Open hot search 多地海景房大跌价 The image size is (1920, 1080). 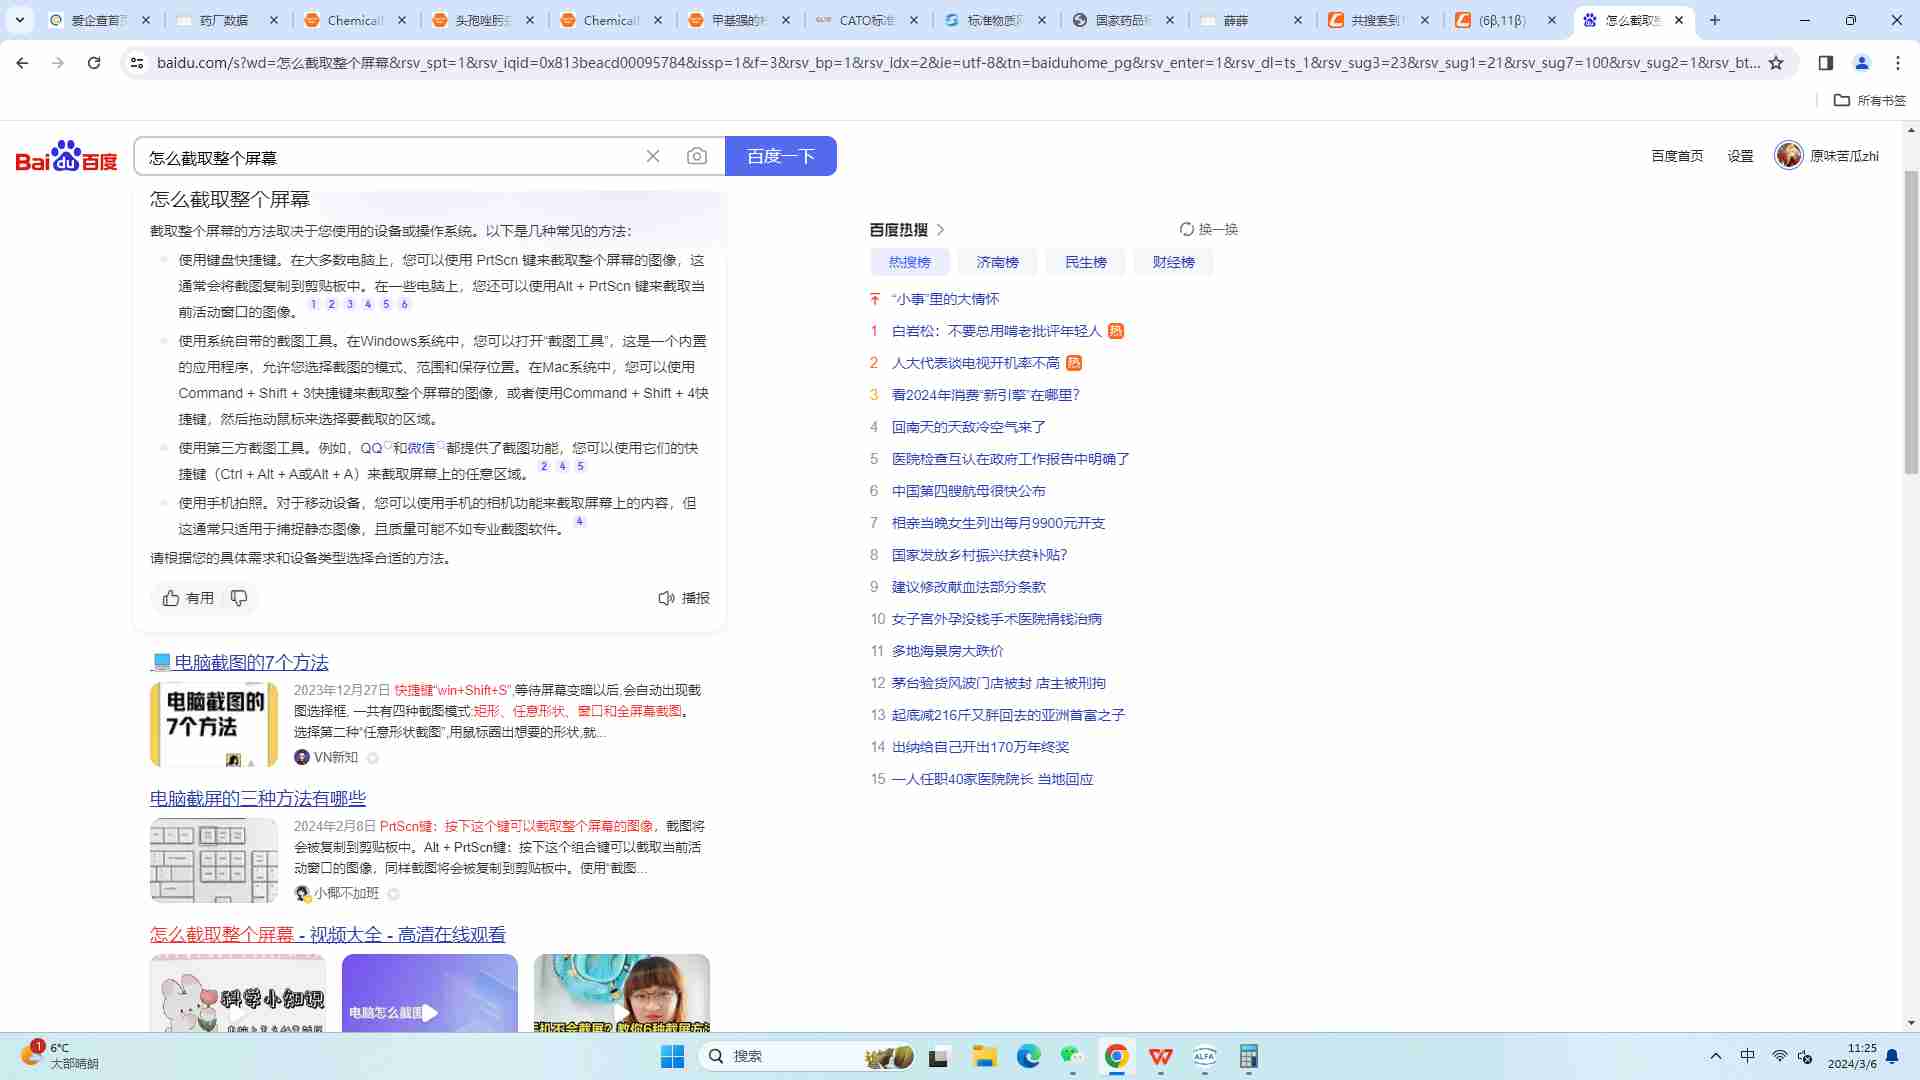pyautogui.click(x=947, y=651)
